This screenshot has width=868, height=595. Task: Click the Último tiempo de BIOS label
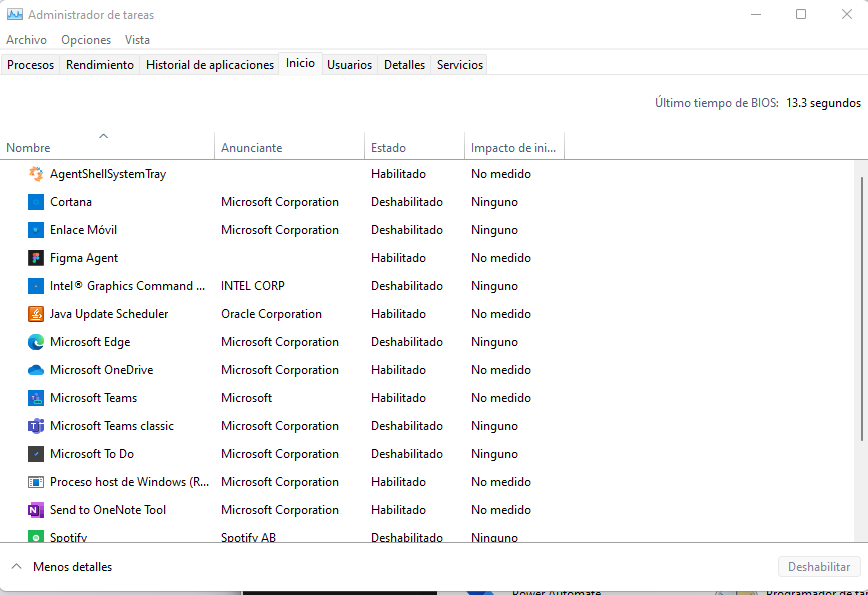pyautogui.click(x=717, y=103)
